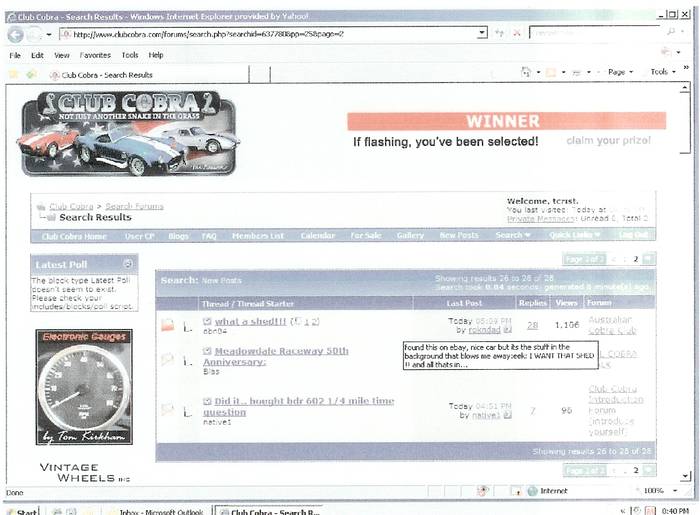Collapse the Latest Poll block icon
Viewport: 700px width, 515px height.
pyautogui.click(x=129, y=264)
